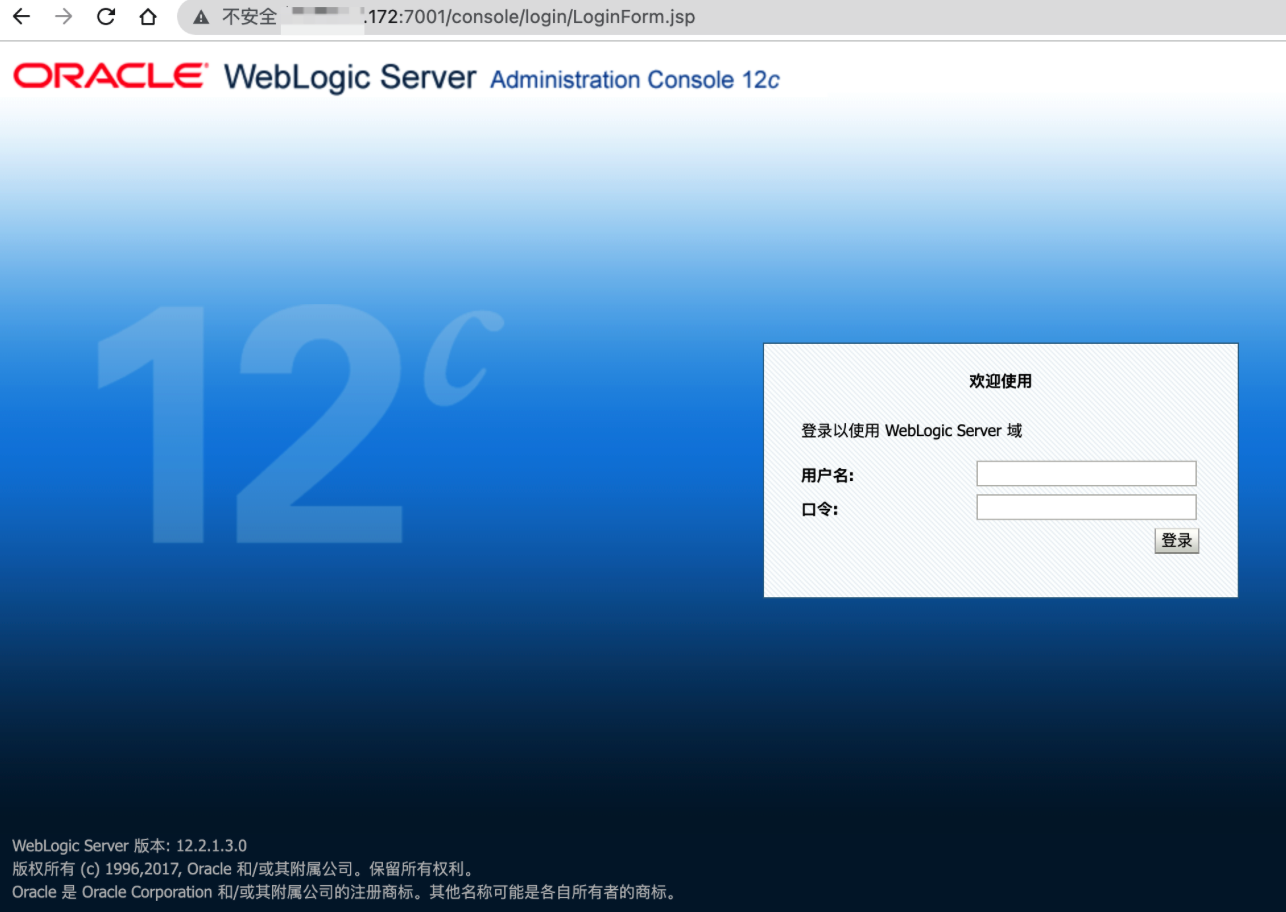Click the Administration Console 12c heading
The height and width of the screenshot is (912, 1286).
(x=635, y=80)
